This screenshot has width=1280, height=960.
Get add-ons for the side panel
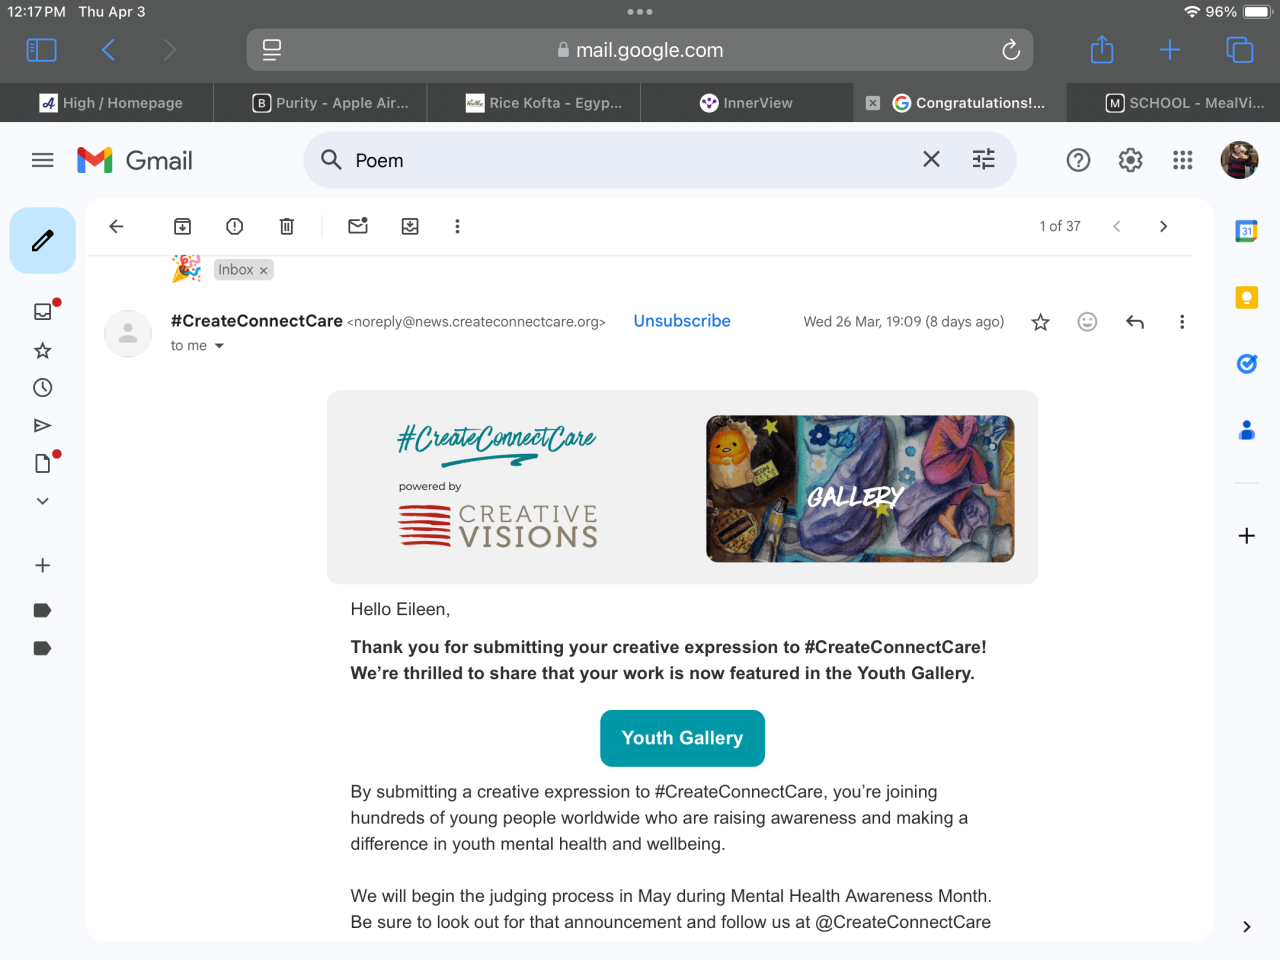coord(1246,536)
